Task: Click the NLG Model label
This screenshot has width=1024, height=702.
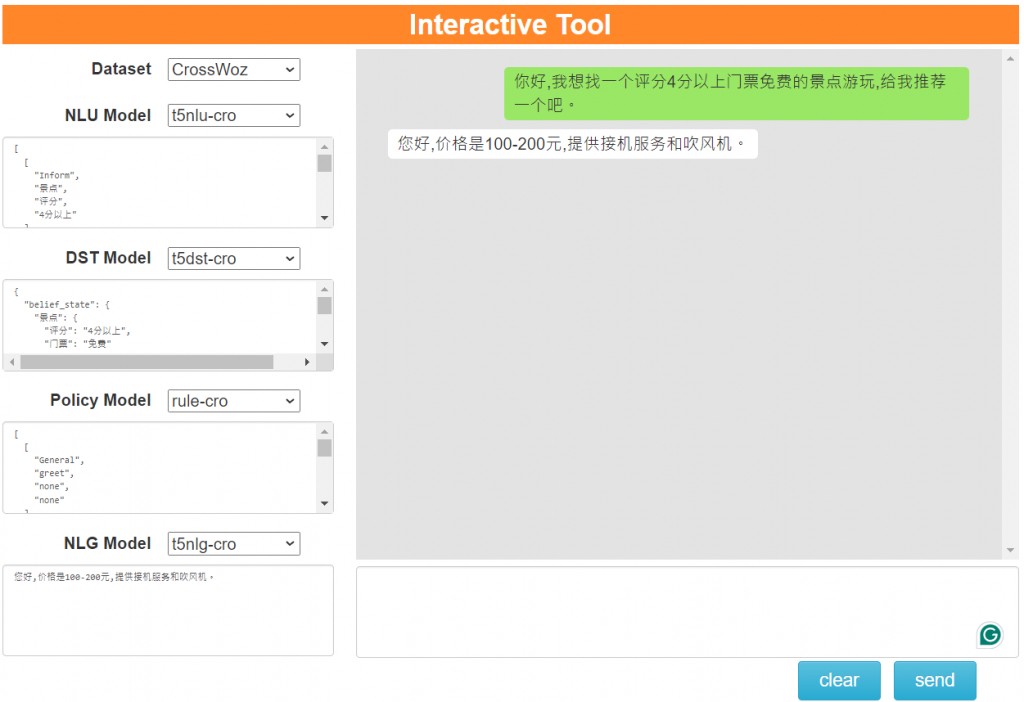Action: [x=107, y=543]
